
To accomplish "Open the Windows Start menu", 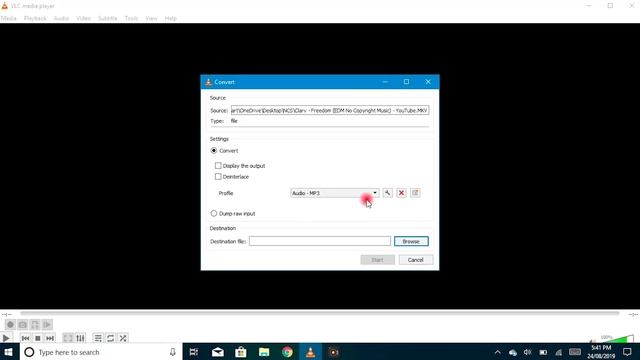I will click(x=9, y=352).
